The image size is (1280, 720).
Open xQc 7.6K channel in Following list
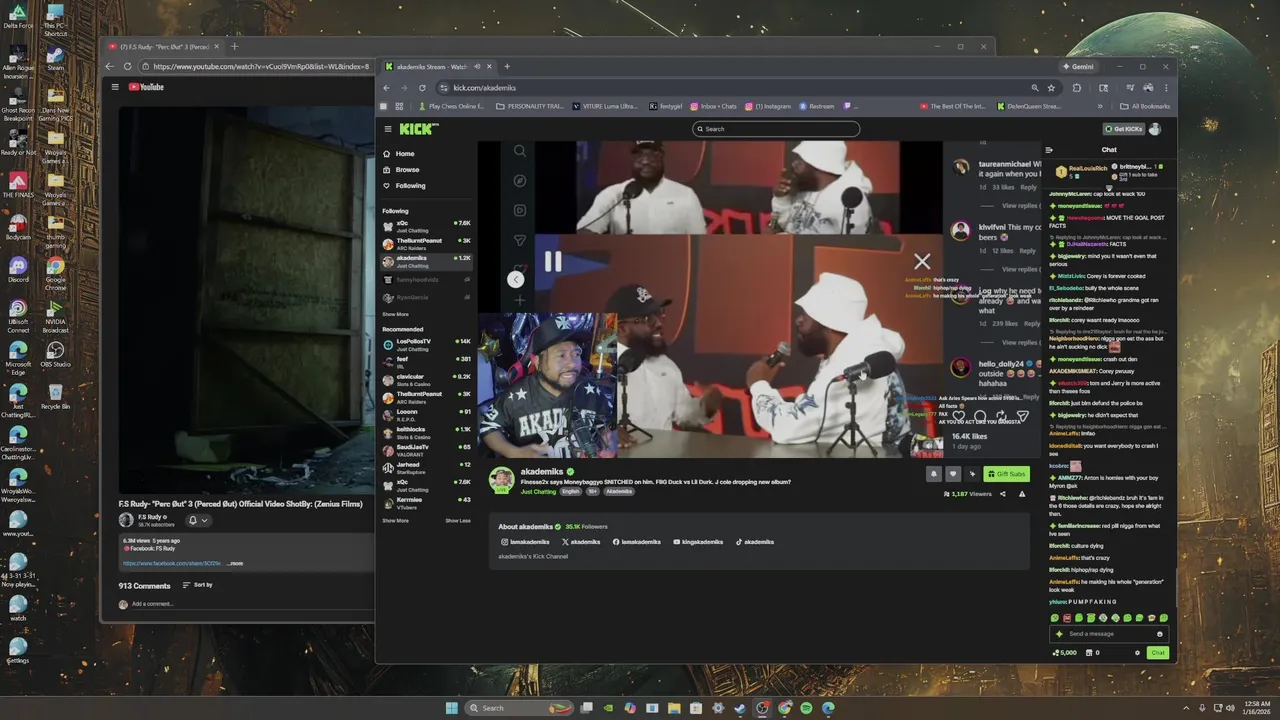coord(427,226)
